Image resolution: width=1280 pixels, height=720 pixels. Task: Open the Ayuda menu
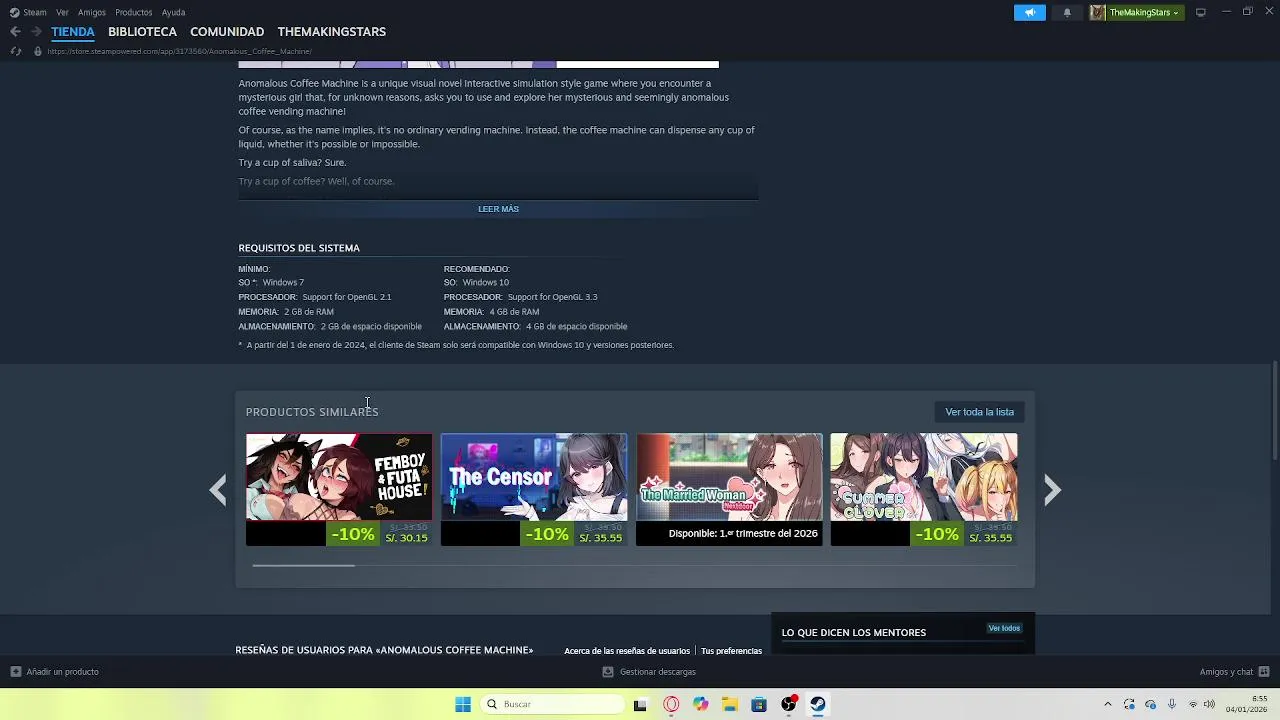[173, 12]
